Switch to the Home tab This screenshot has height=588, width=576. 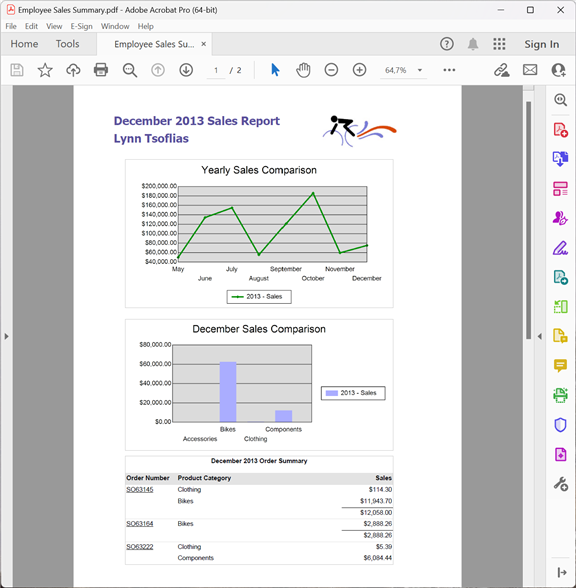[x=24, y=44]
